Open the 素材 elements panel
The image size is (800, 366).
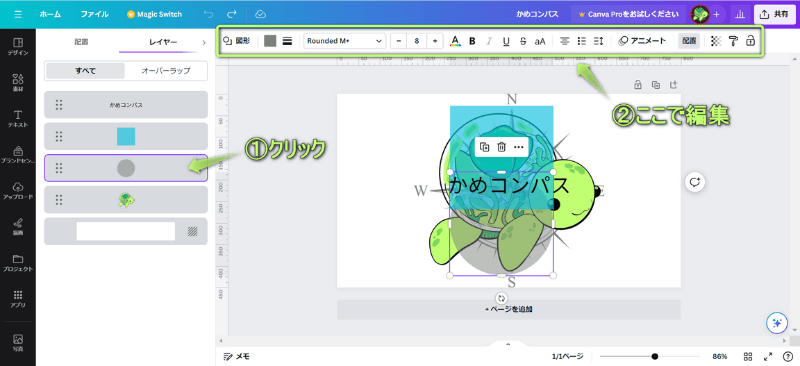coord(18,82)
